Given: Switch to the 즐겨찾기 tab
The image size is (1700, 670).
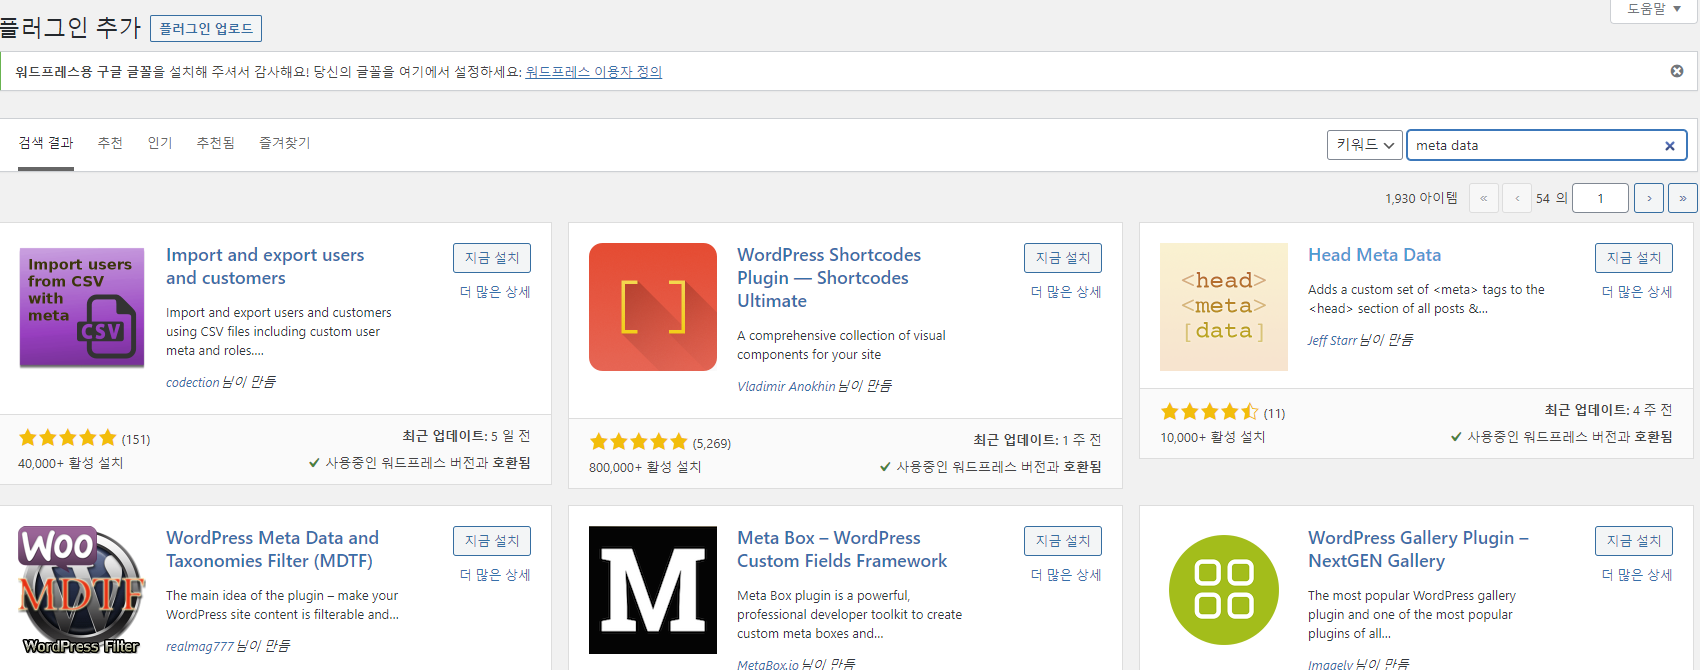Looking at the screenshot, I should point(285,144).
